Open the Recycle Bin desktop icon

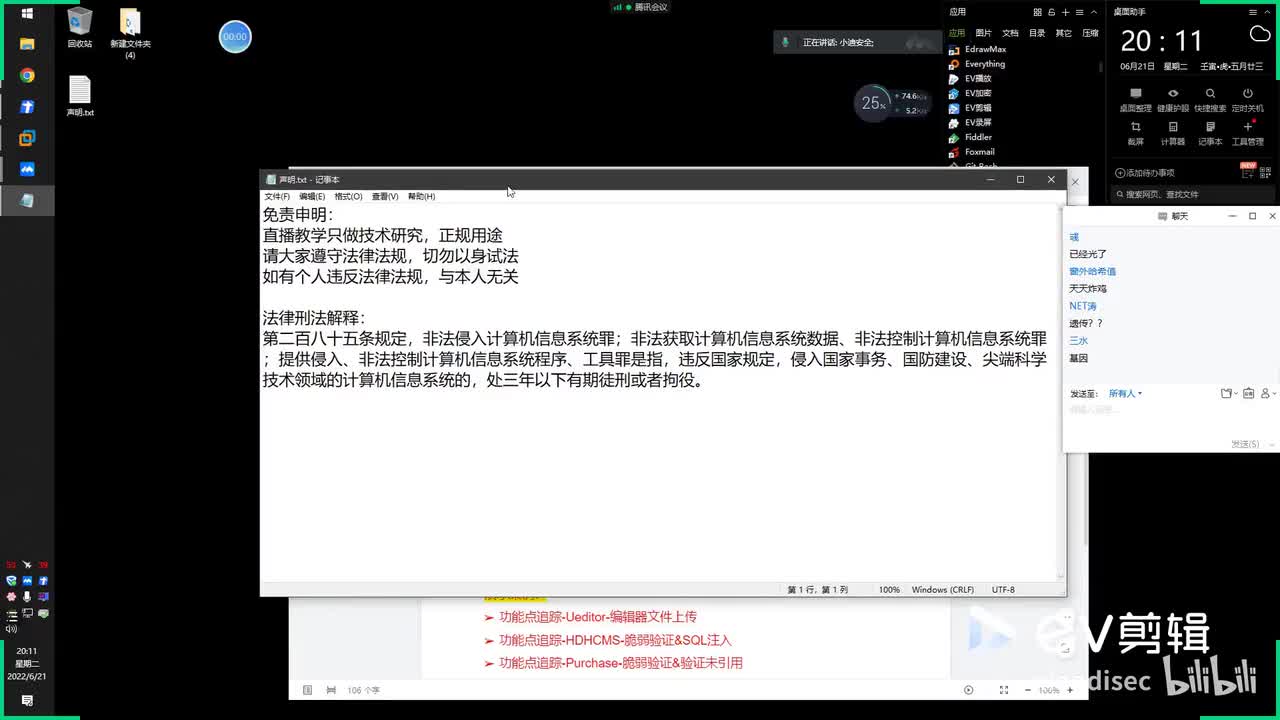pyautogui.click(x=80, y=27)
